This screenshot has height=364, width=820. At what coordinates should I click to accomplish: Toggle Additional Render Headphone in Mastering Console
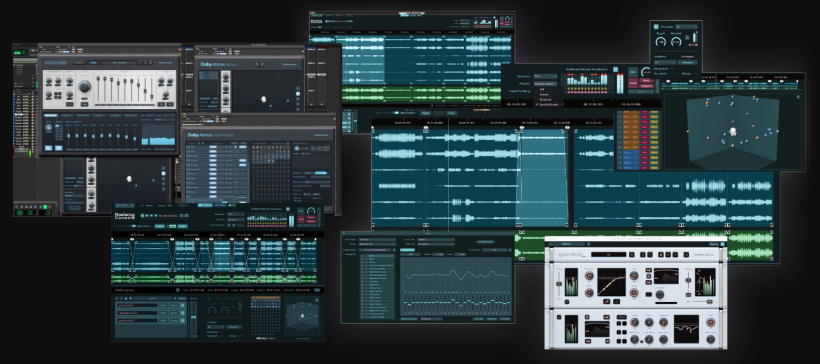coord(288,209)
